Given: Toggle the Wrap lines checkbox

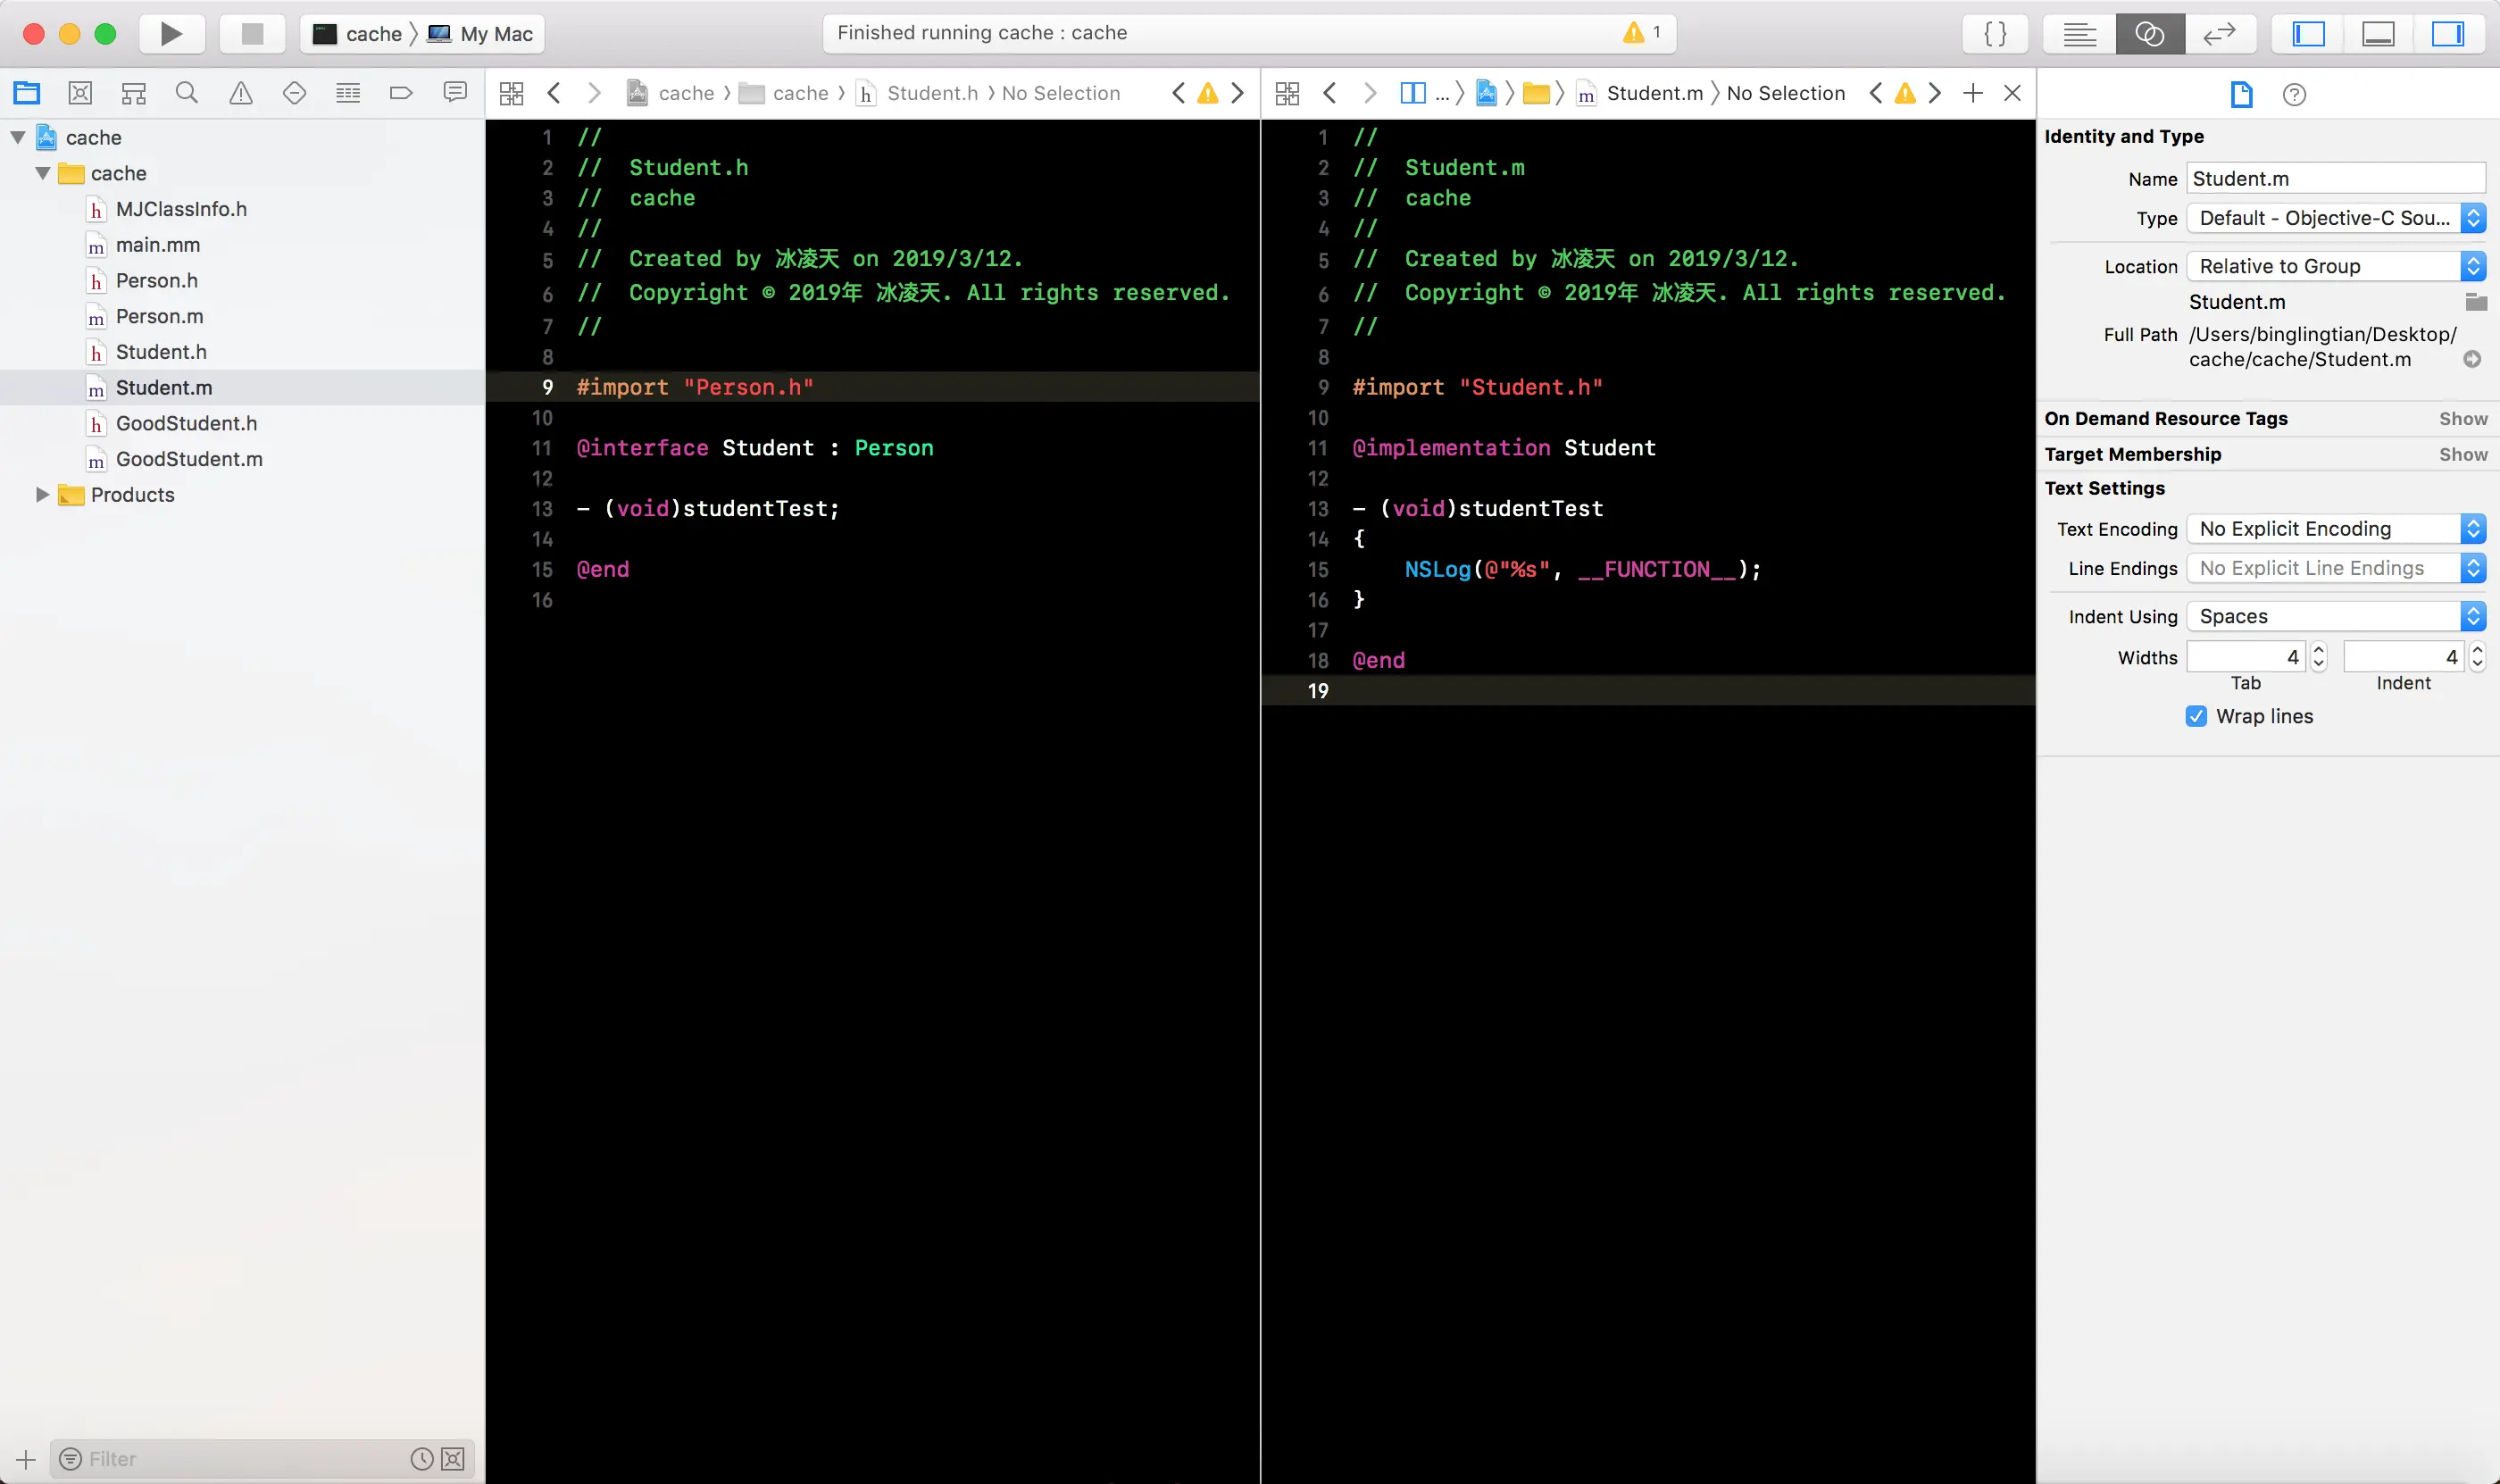Looking at the screenshot, I should pyautogui.click(x=2196, y=716).
